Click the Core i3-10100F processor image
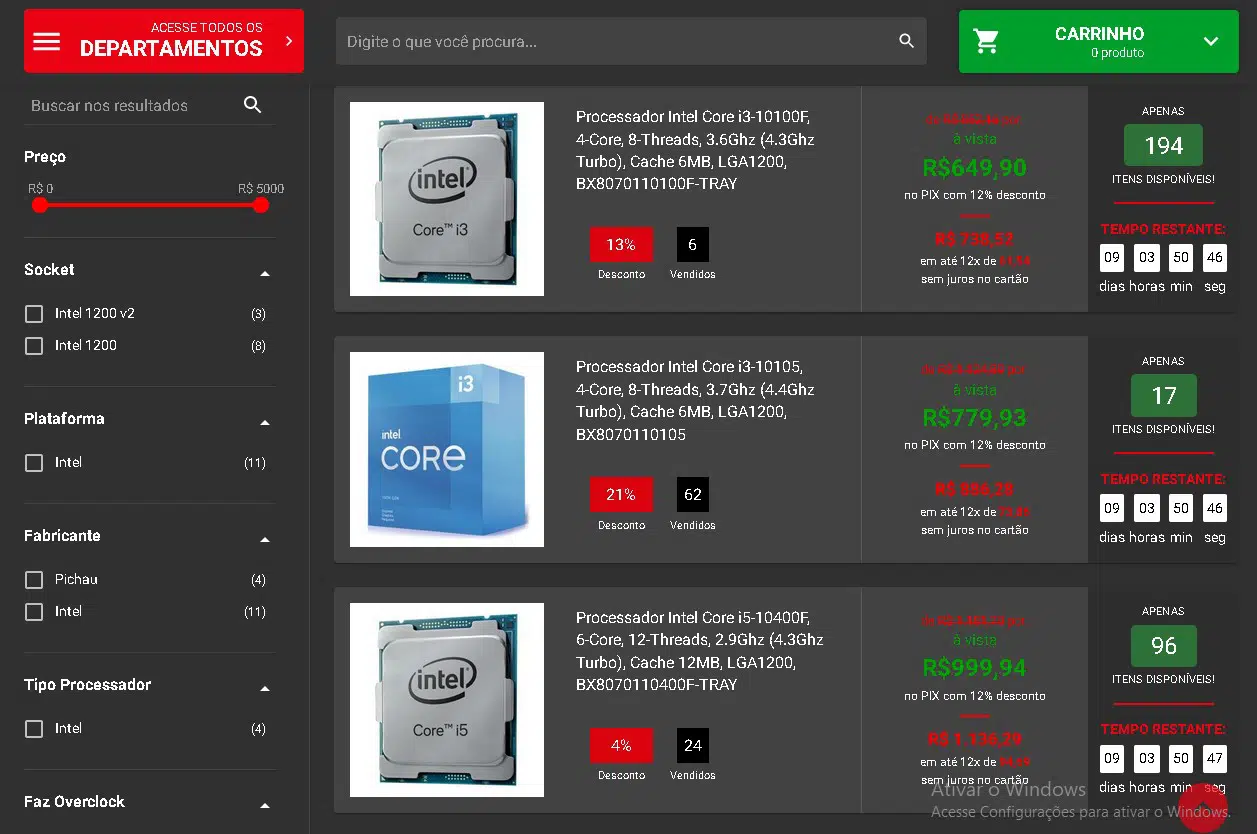The image size is (1257, 834). (x=447, y=199)
